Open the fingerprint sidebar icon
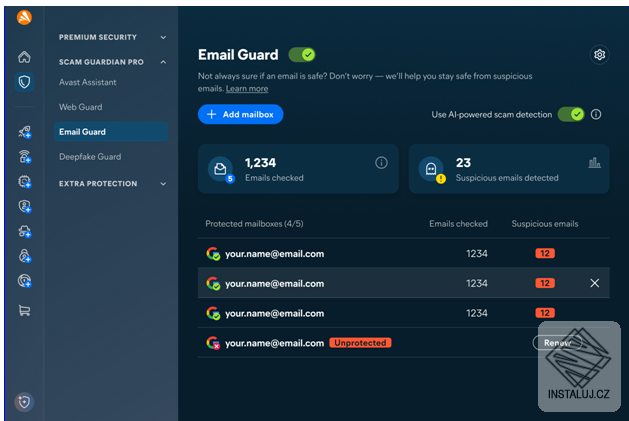629x421 pixels. (x=24, y=281)
